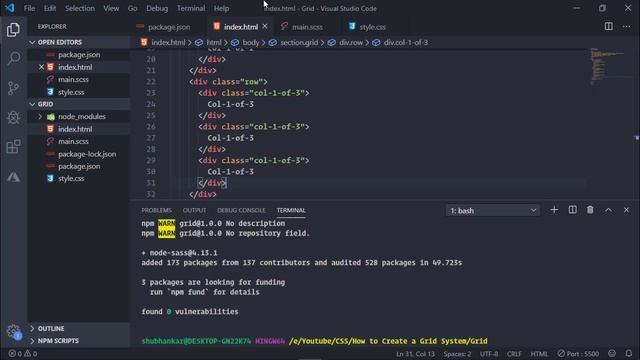Click the Port : 5500 Live Server status

578,353
